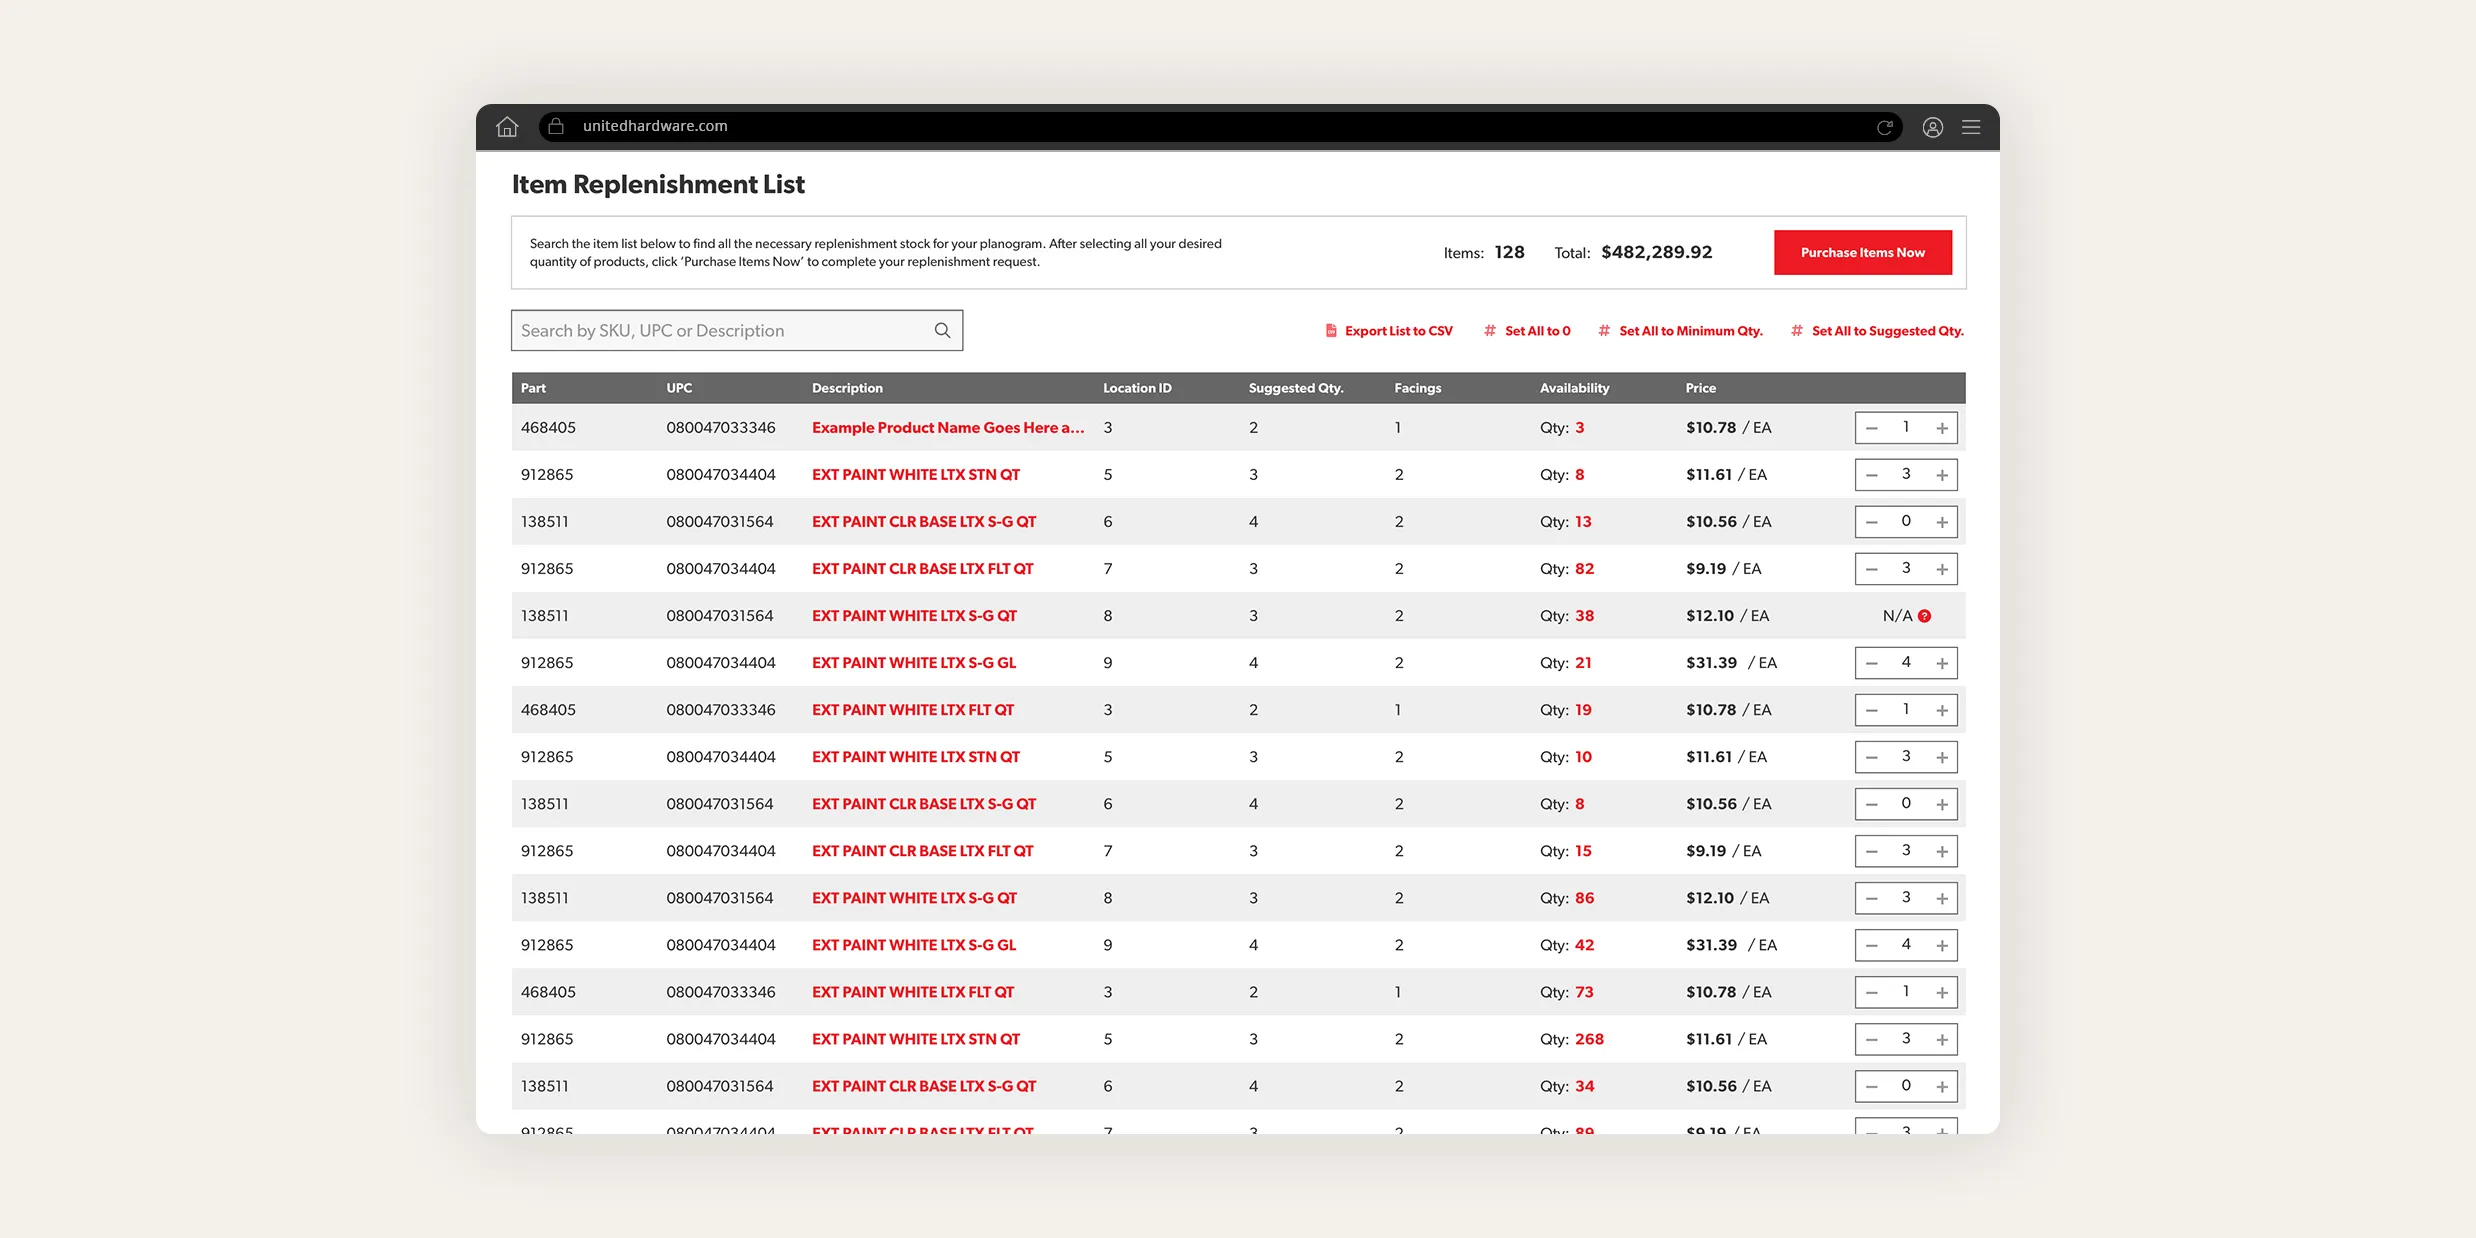This screenshot has width=2476, height=1238.
Task: Increase quantity in the Qty: 15 row
Action: (x=1942, y=851)
